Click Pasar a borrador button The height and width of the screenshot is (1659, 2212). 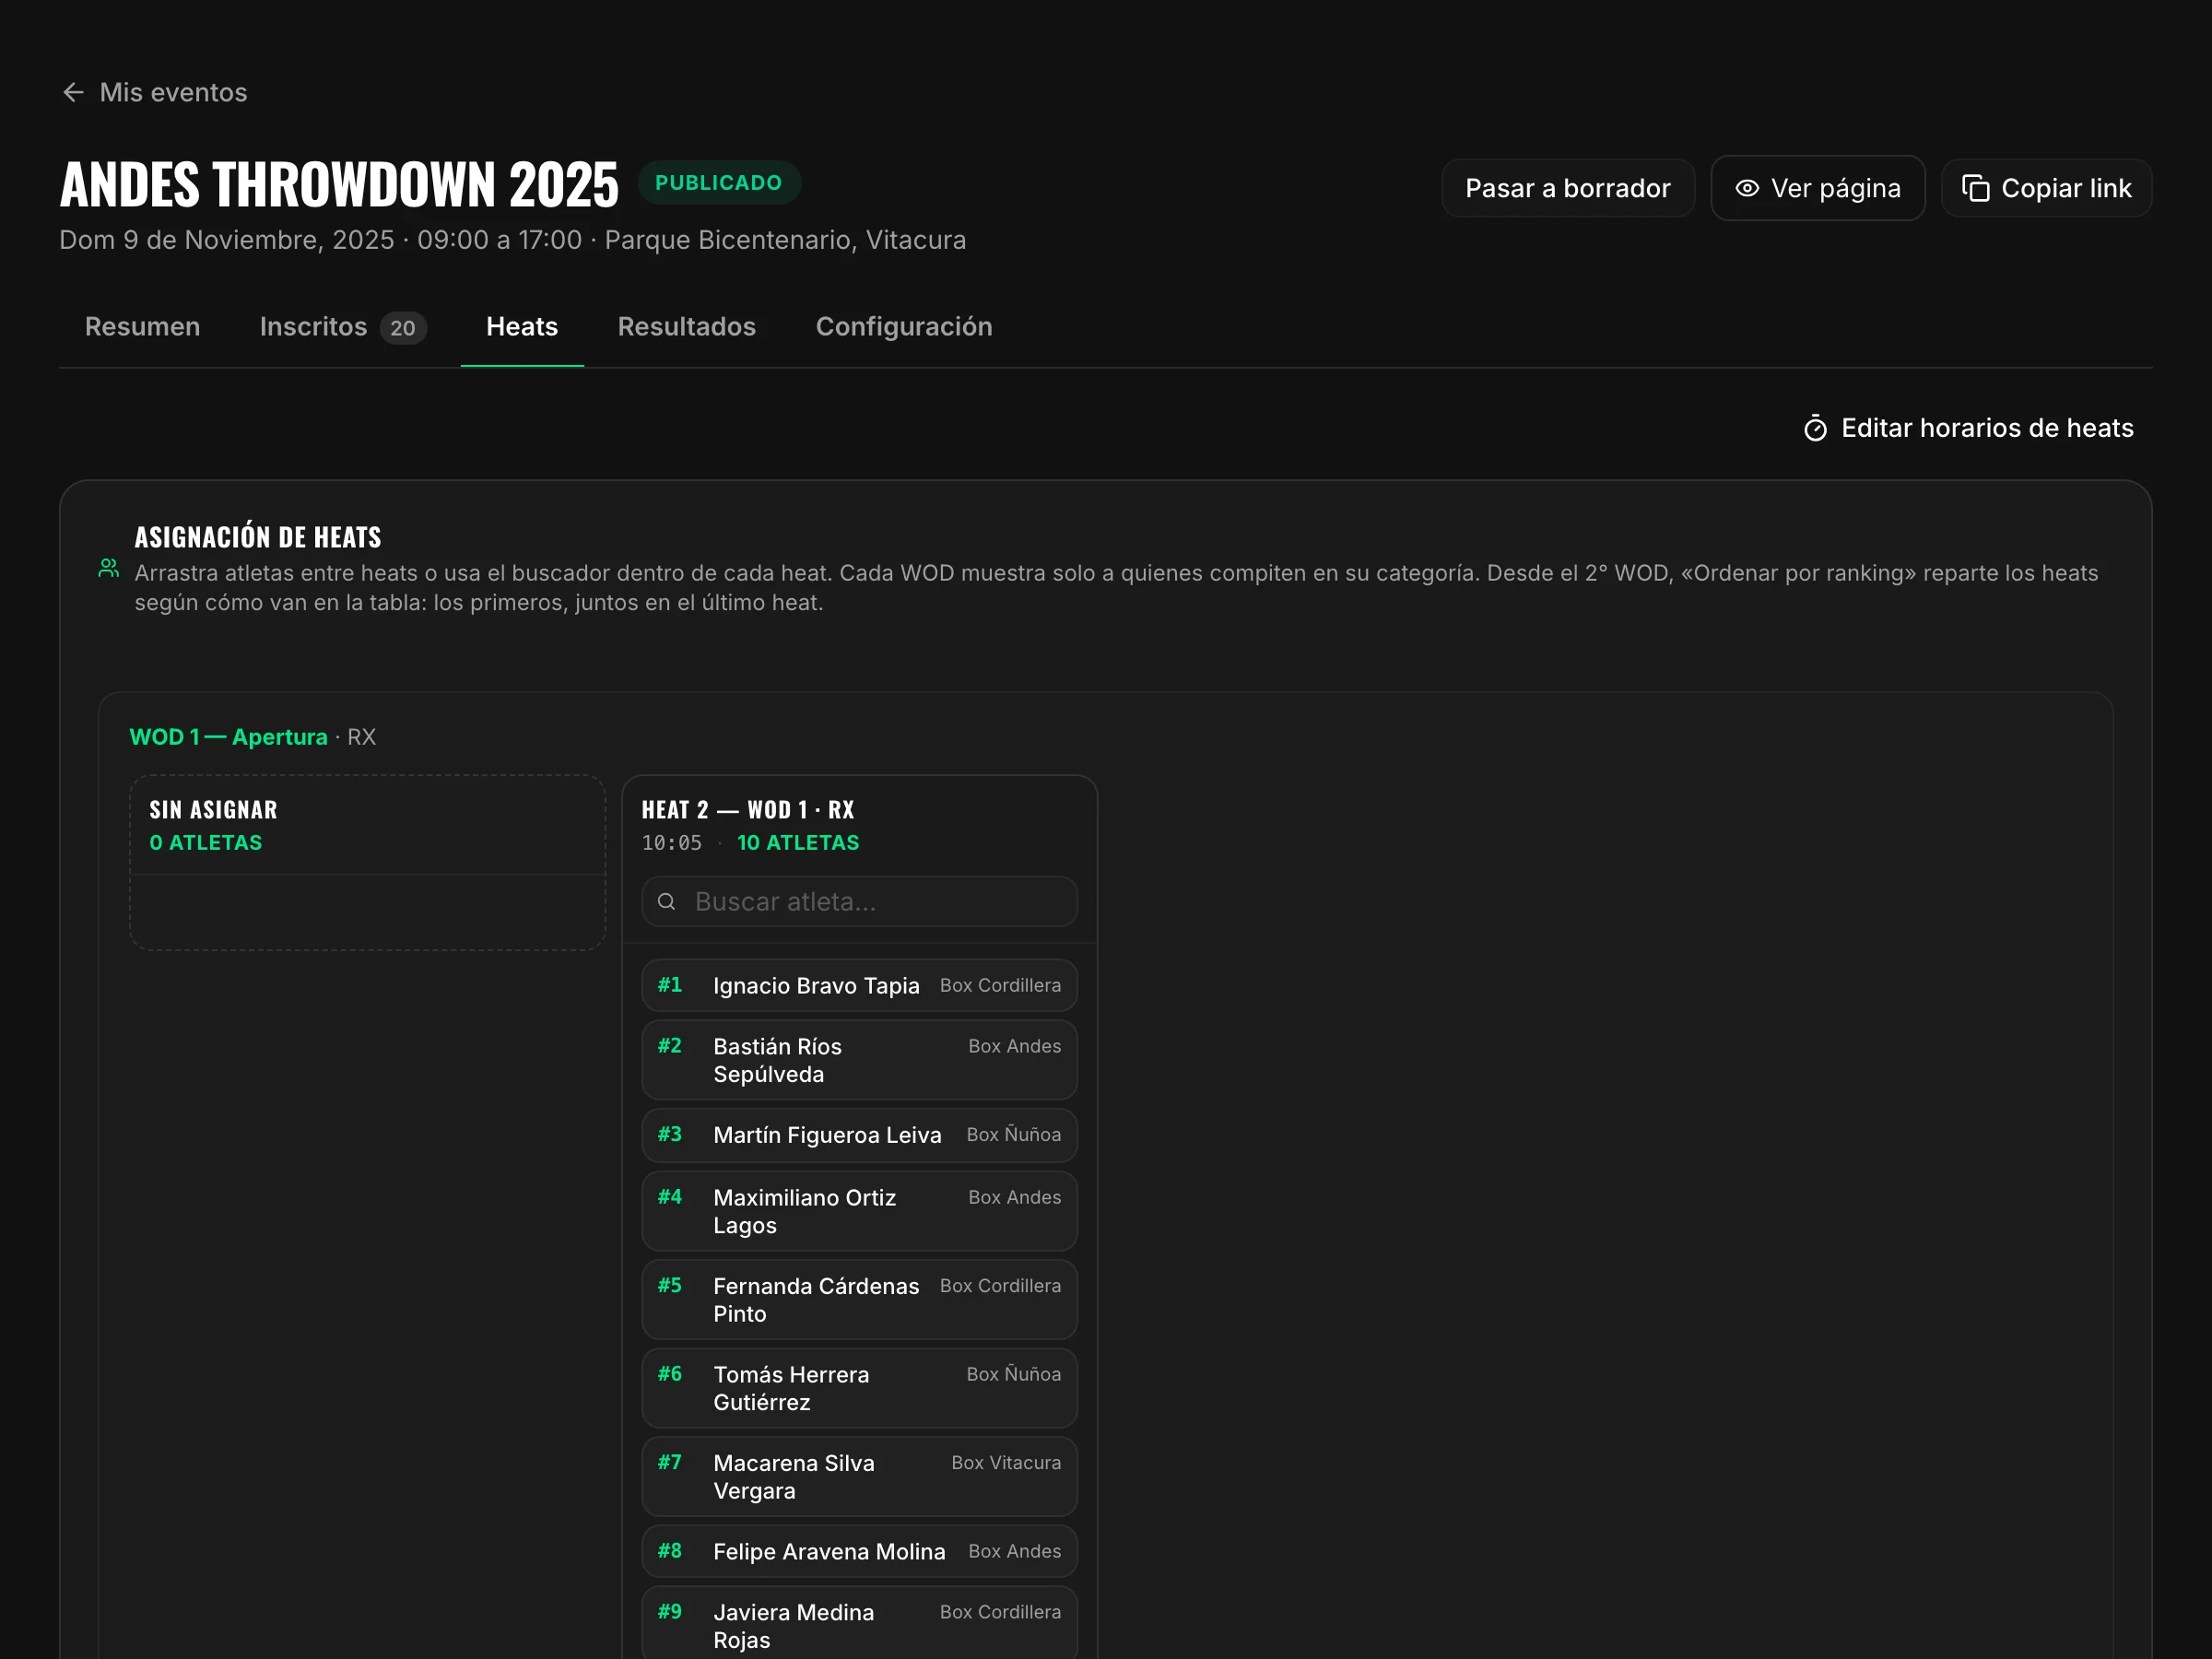[x=1567, y=188]
